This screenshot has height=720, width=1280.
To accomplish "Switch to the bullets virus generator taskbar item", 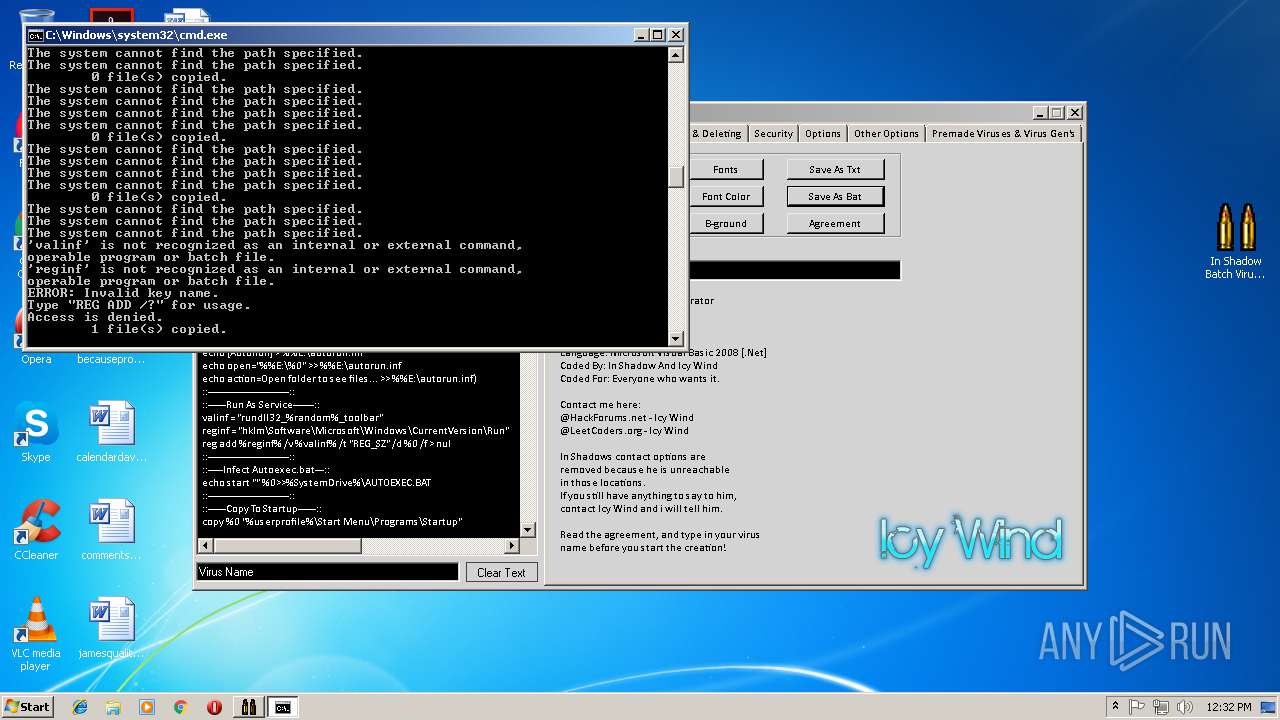I will pyautogui.click(x=249, y=707).
